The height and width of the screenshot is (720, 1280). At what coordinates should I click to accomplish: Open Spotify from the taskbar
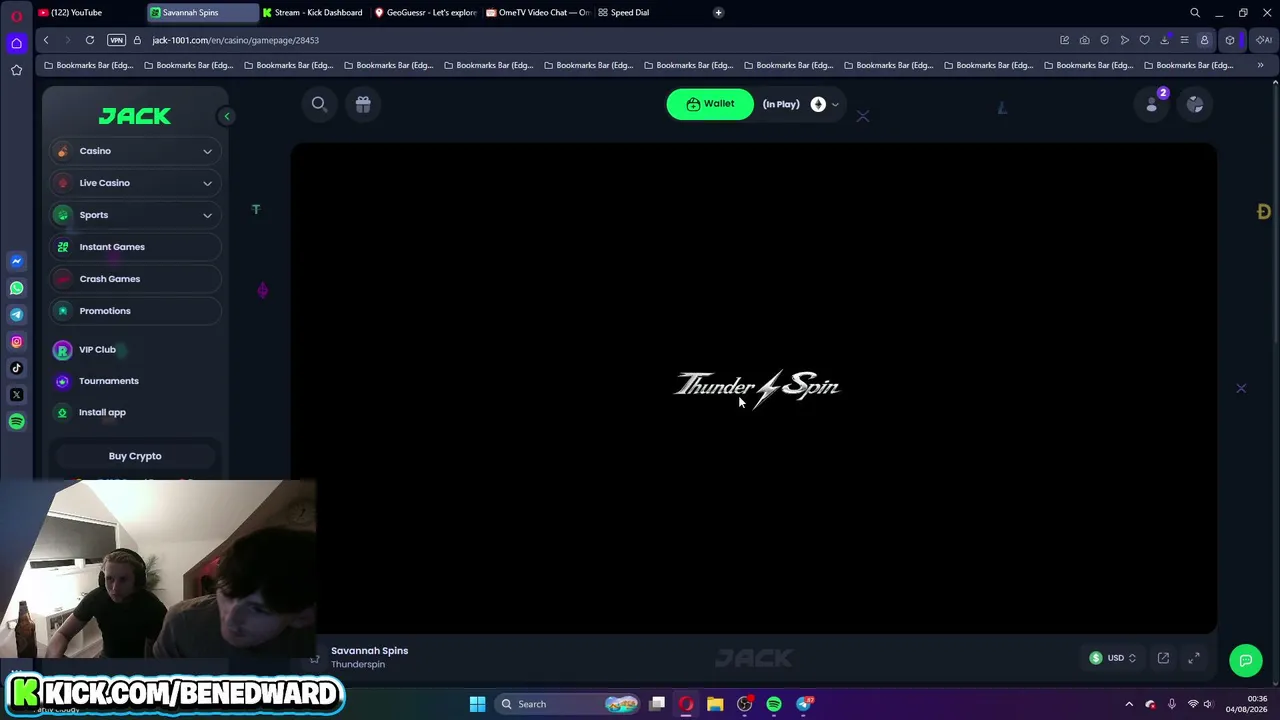774,704
